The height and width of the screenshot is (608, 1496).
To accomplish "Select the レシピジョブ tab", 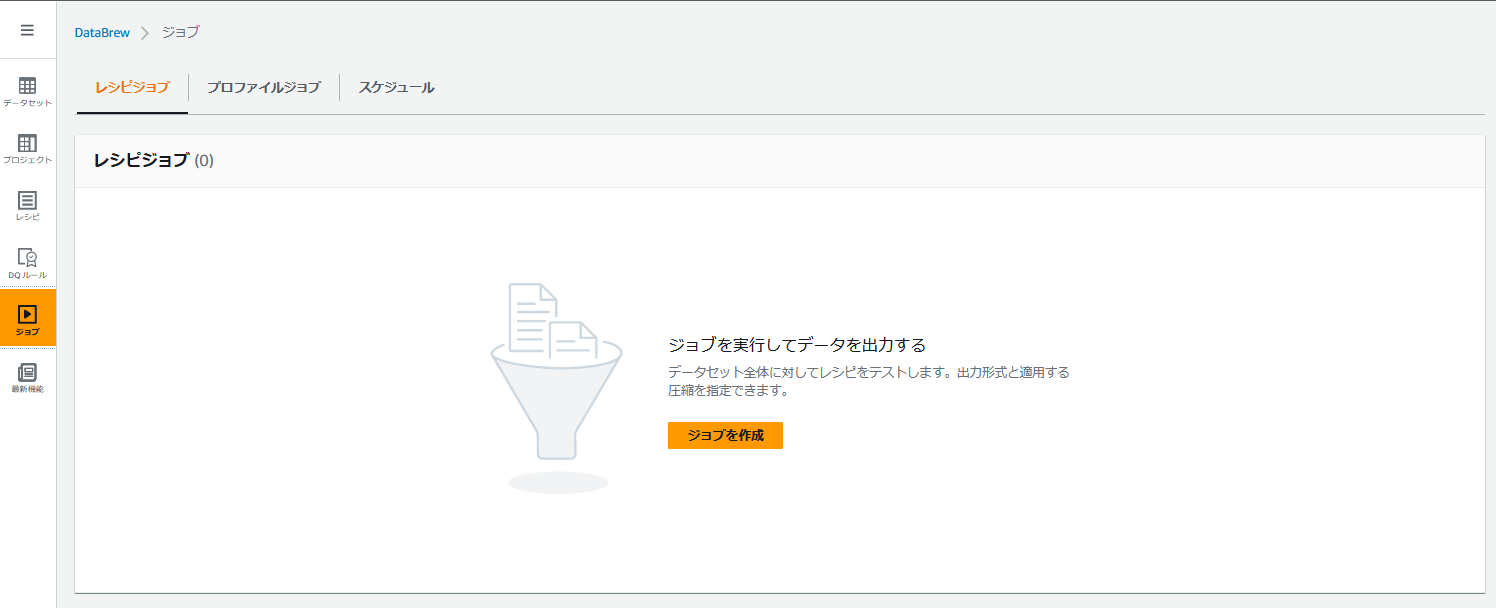I will point(131,87).
